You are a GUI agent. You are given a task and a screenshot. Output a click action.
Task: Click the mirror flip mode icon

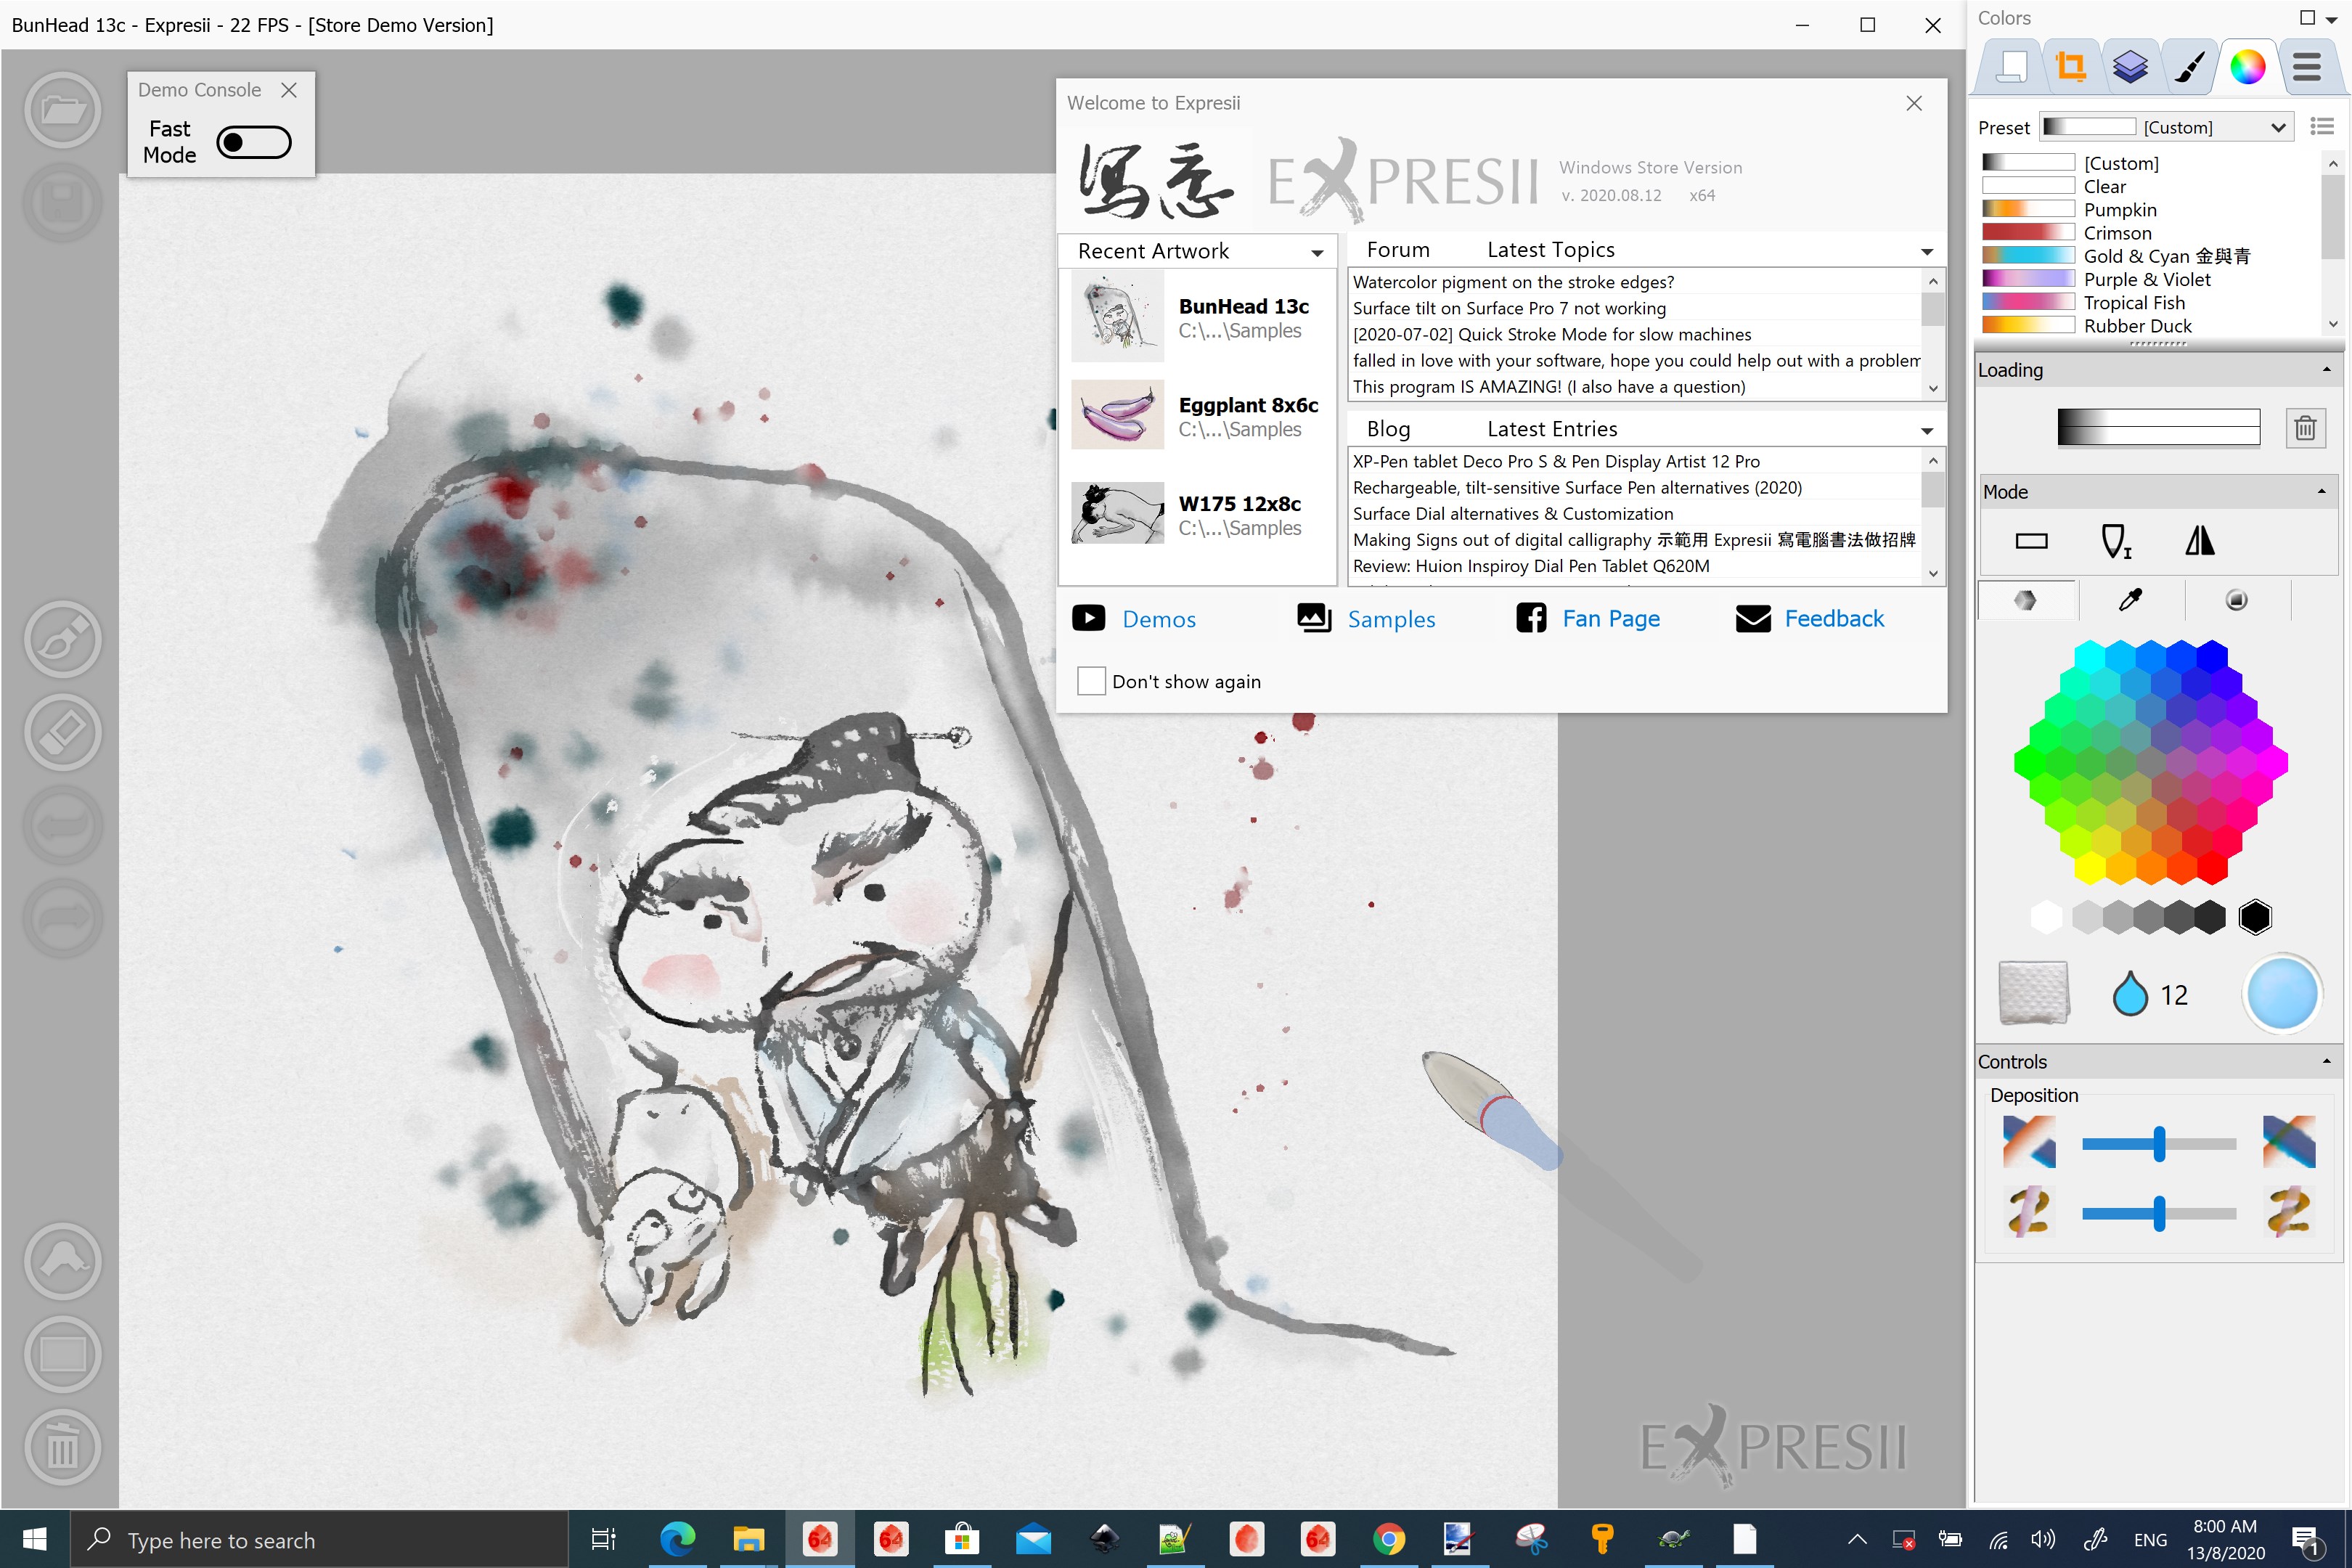click(2199, 541)
